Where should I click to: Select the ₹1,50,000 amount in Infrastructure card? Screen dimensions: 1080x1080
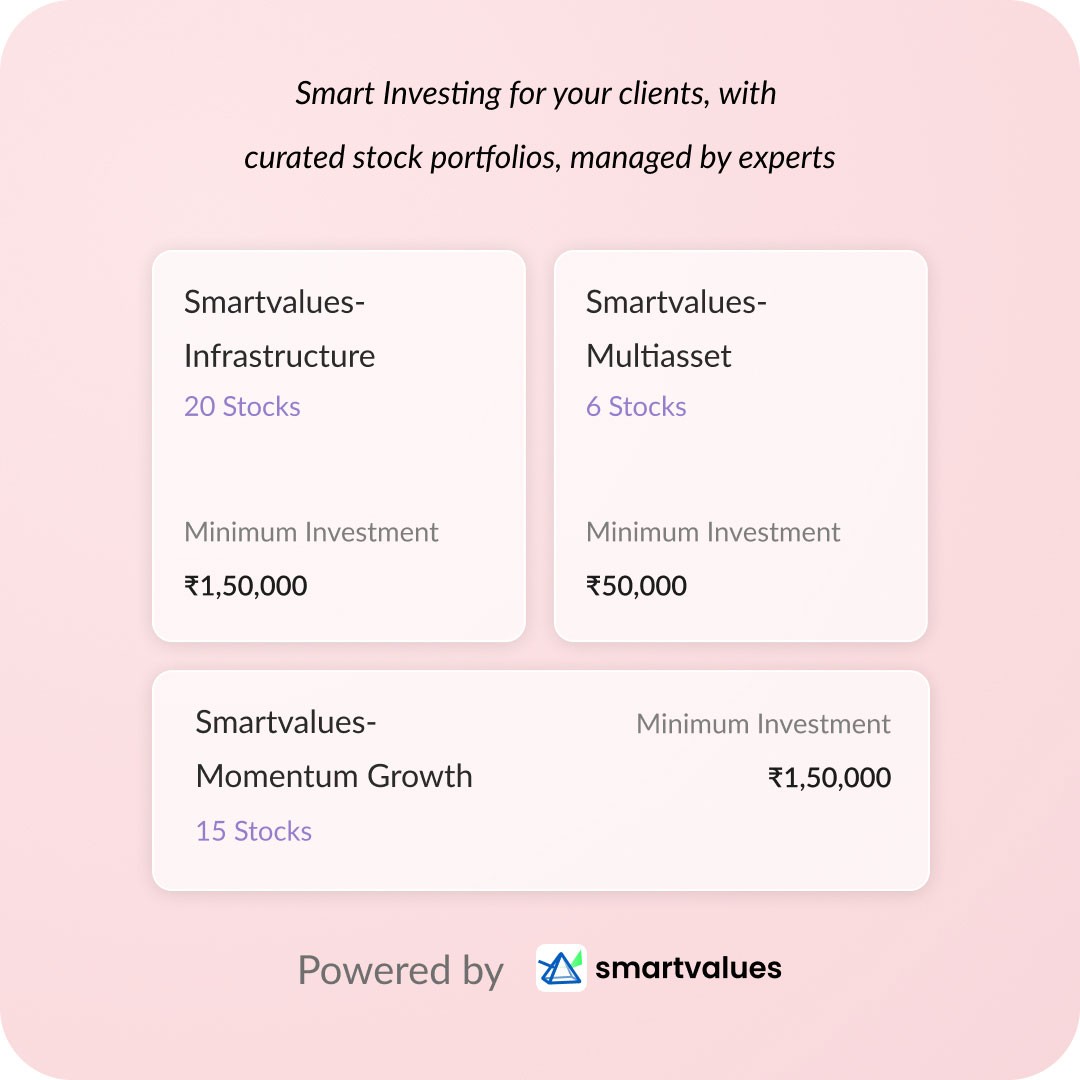[x=246, y=586]
